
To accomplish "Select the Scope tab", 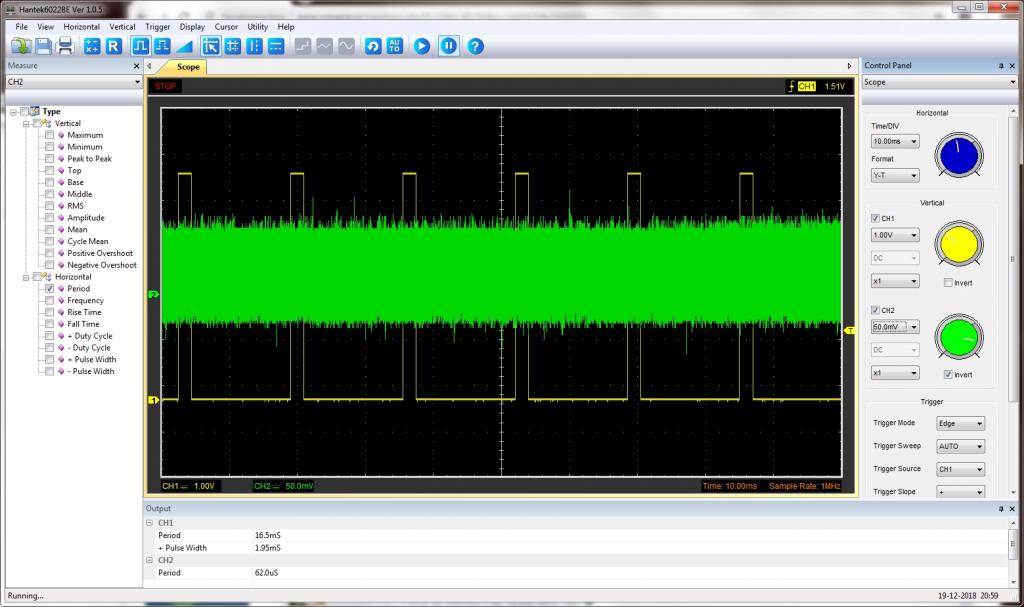I will [188, 67].
